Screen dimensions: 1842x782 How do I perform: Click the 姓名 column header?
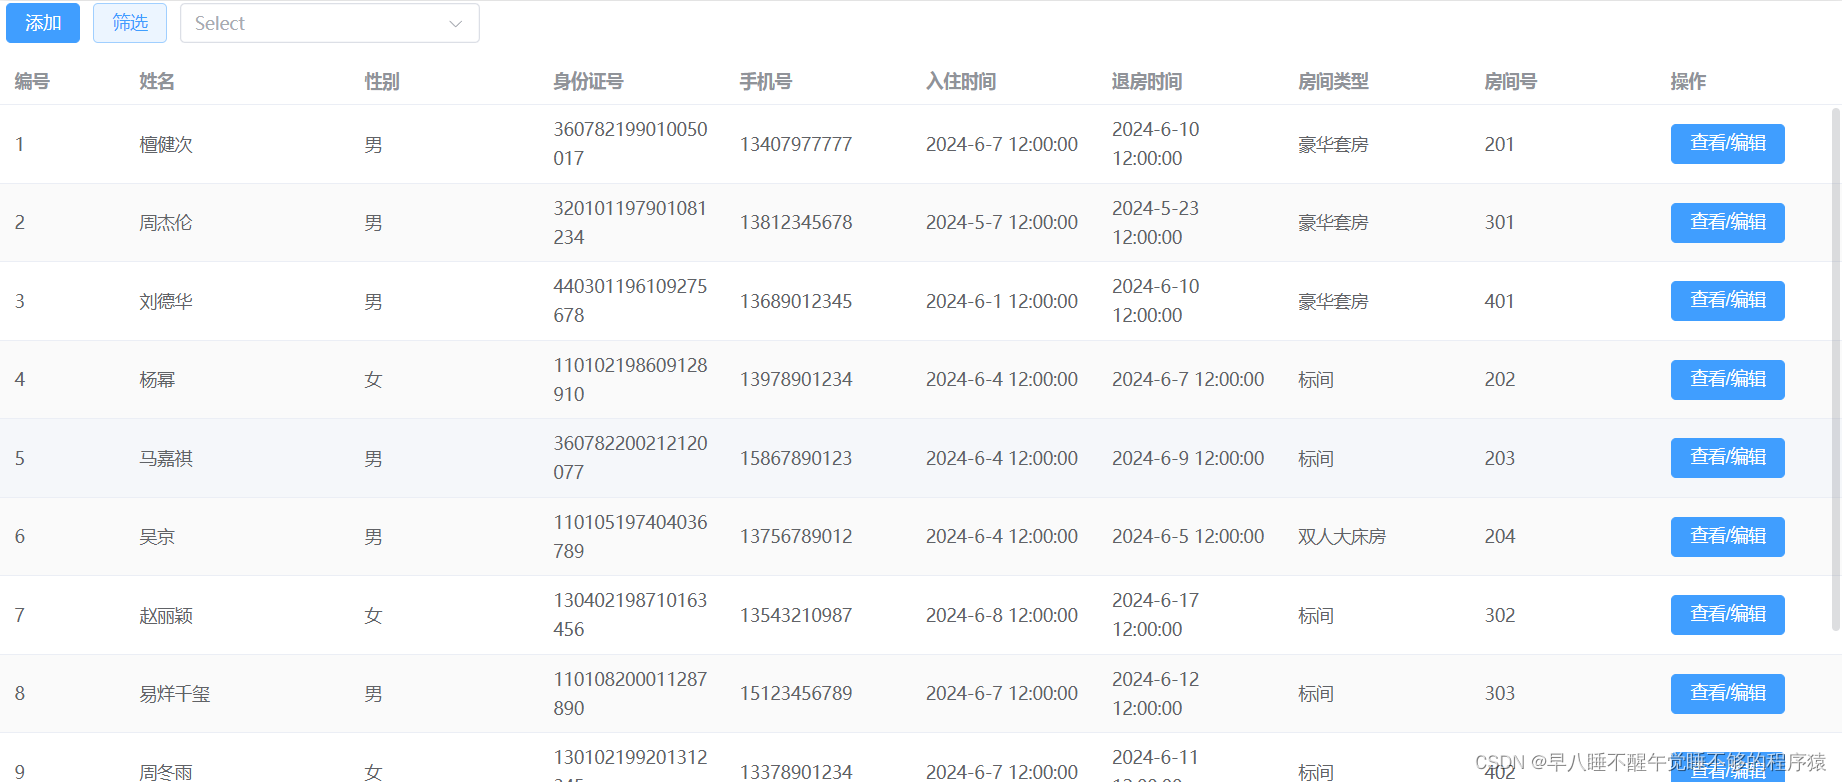pos(157,82)
